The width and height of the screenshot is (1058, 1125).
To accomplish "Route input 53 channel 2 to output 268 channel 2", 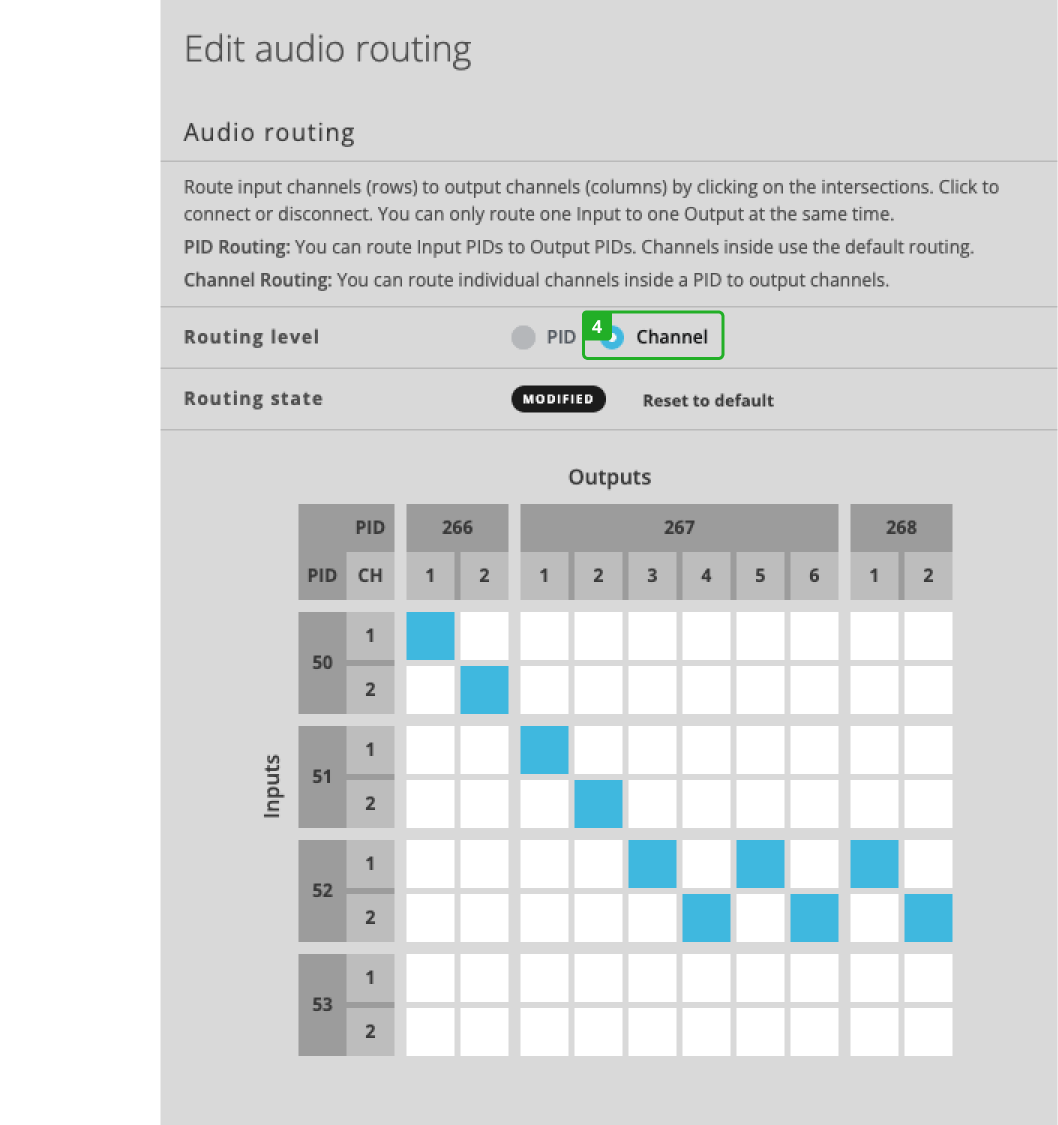I will [927, 1031].
